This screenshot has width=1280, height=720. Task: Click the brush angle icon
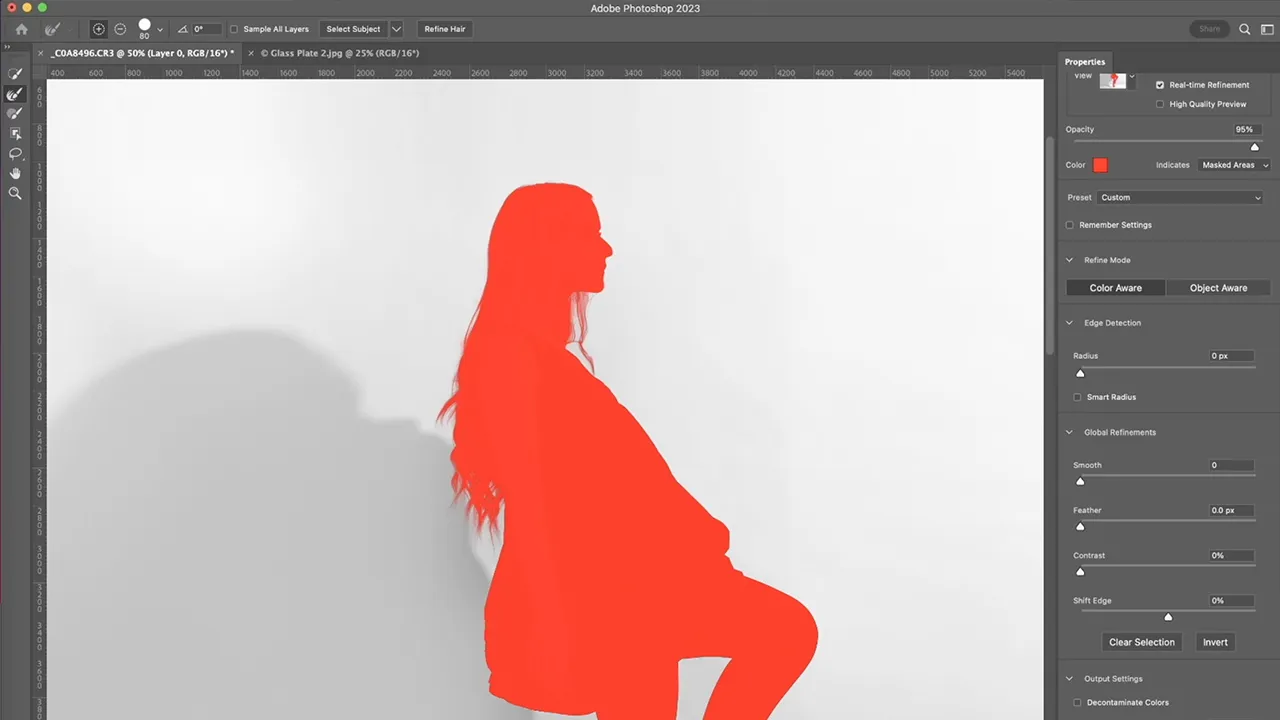tap(183, 29)
